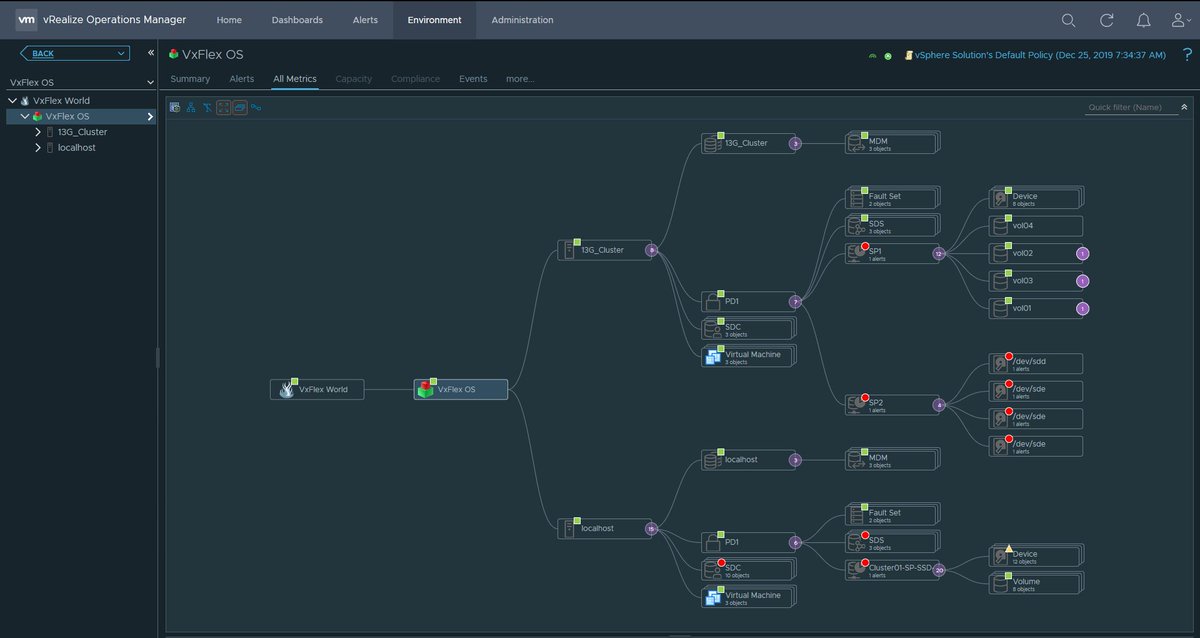The width and height of the screenshot is (1200, 638).
Task: Click the arrow beside selected VxFlex OS row
Action: [150, 117]
